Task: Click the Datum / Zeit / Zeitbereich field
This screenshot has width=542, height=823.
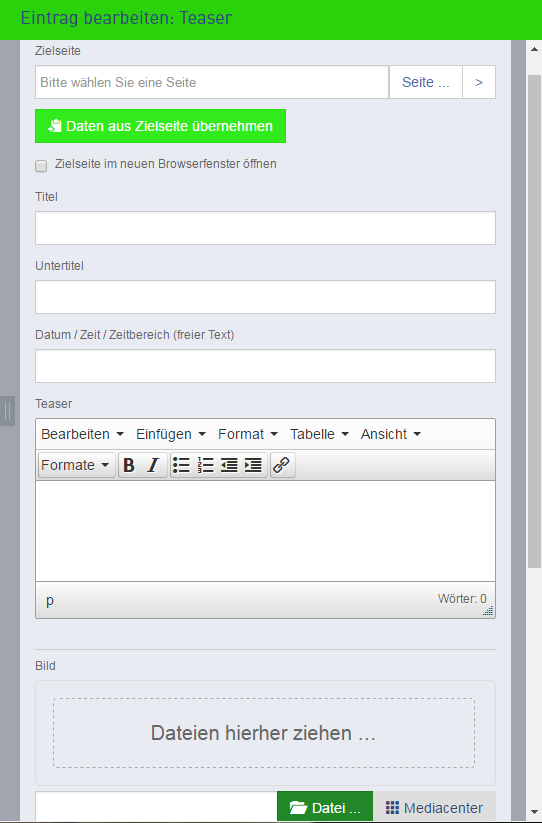Action: point(265,366)
